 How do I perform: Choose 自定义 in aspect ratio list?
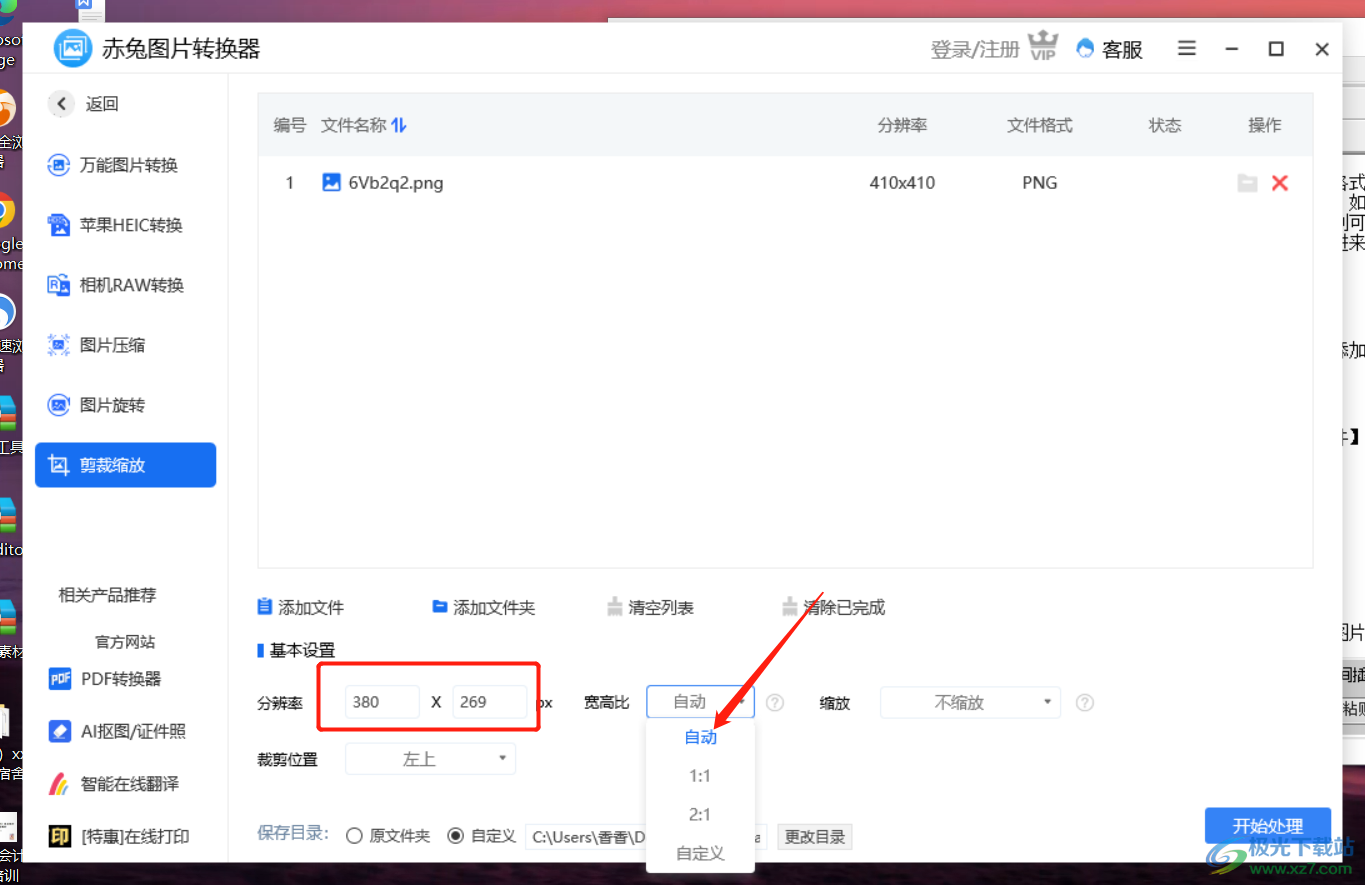click(x=700, y=853)
